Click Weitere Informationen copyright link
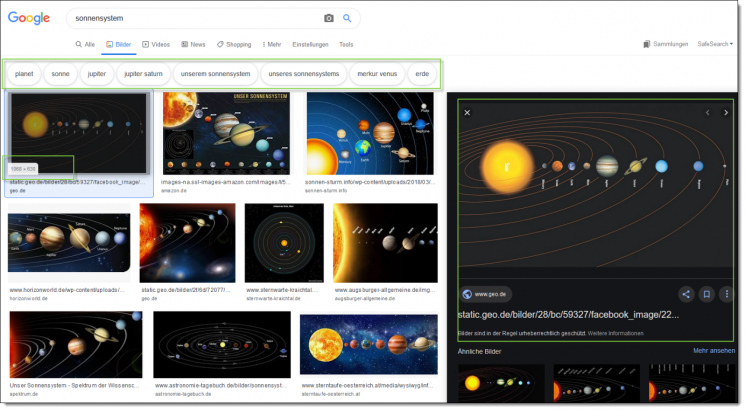The width and height of the screenshot is (745, 410). click(616, 333)
